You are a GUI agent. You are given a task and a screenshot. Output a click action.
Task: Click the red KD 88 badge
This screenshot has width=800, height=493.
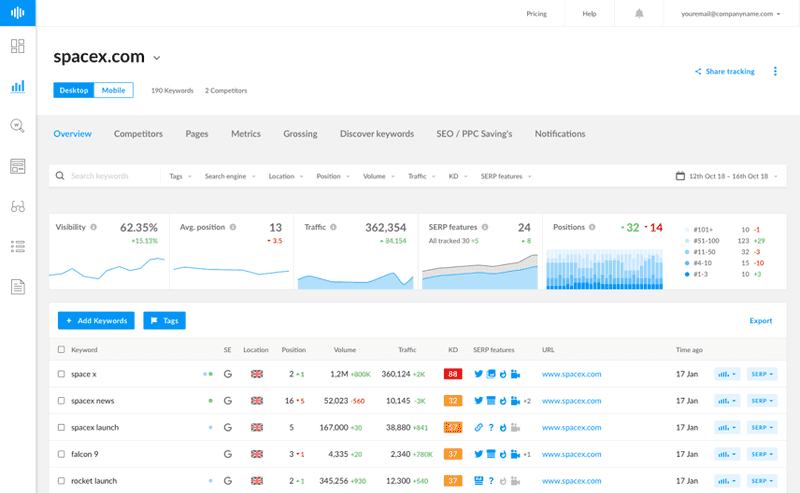(453, 374)
